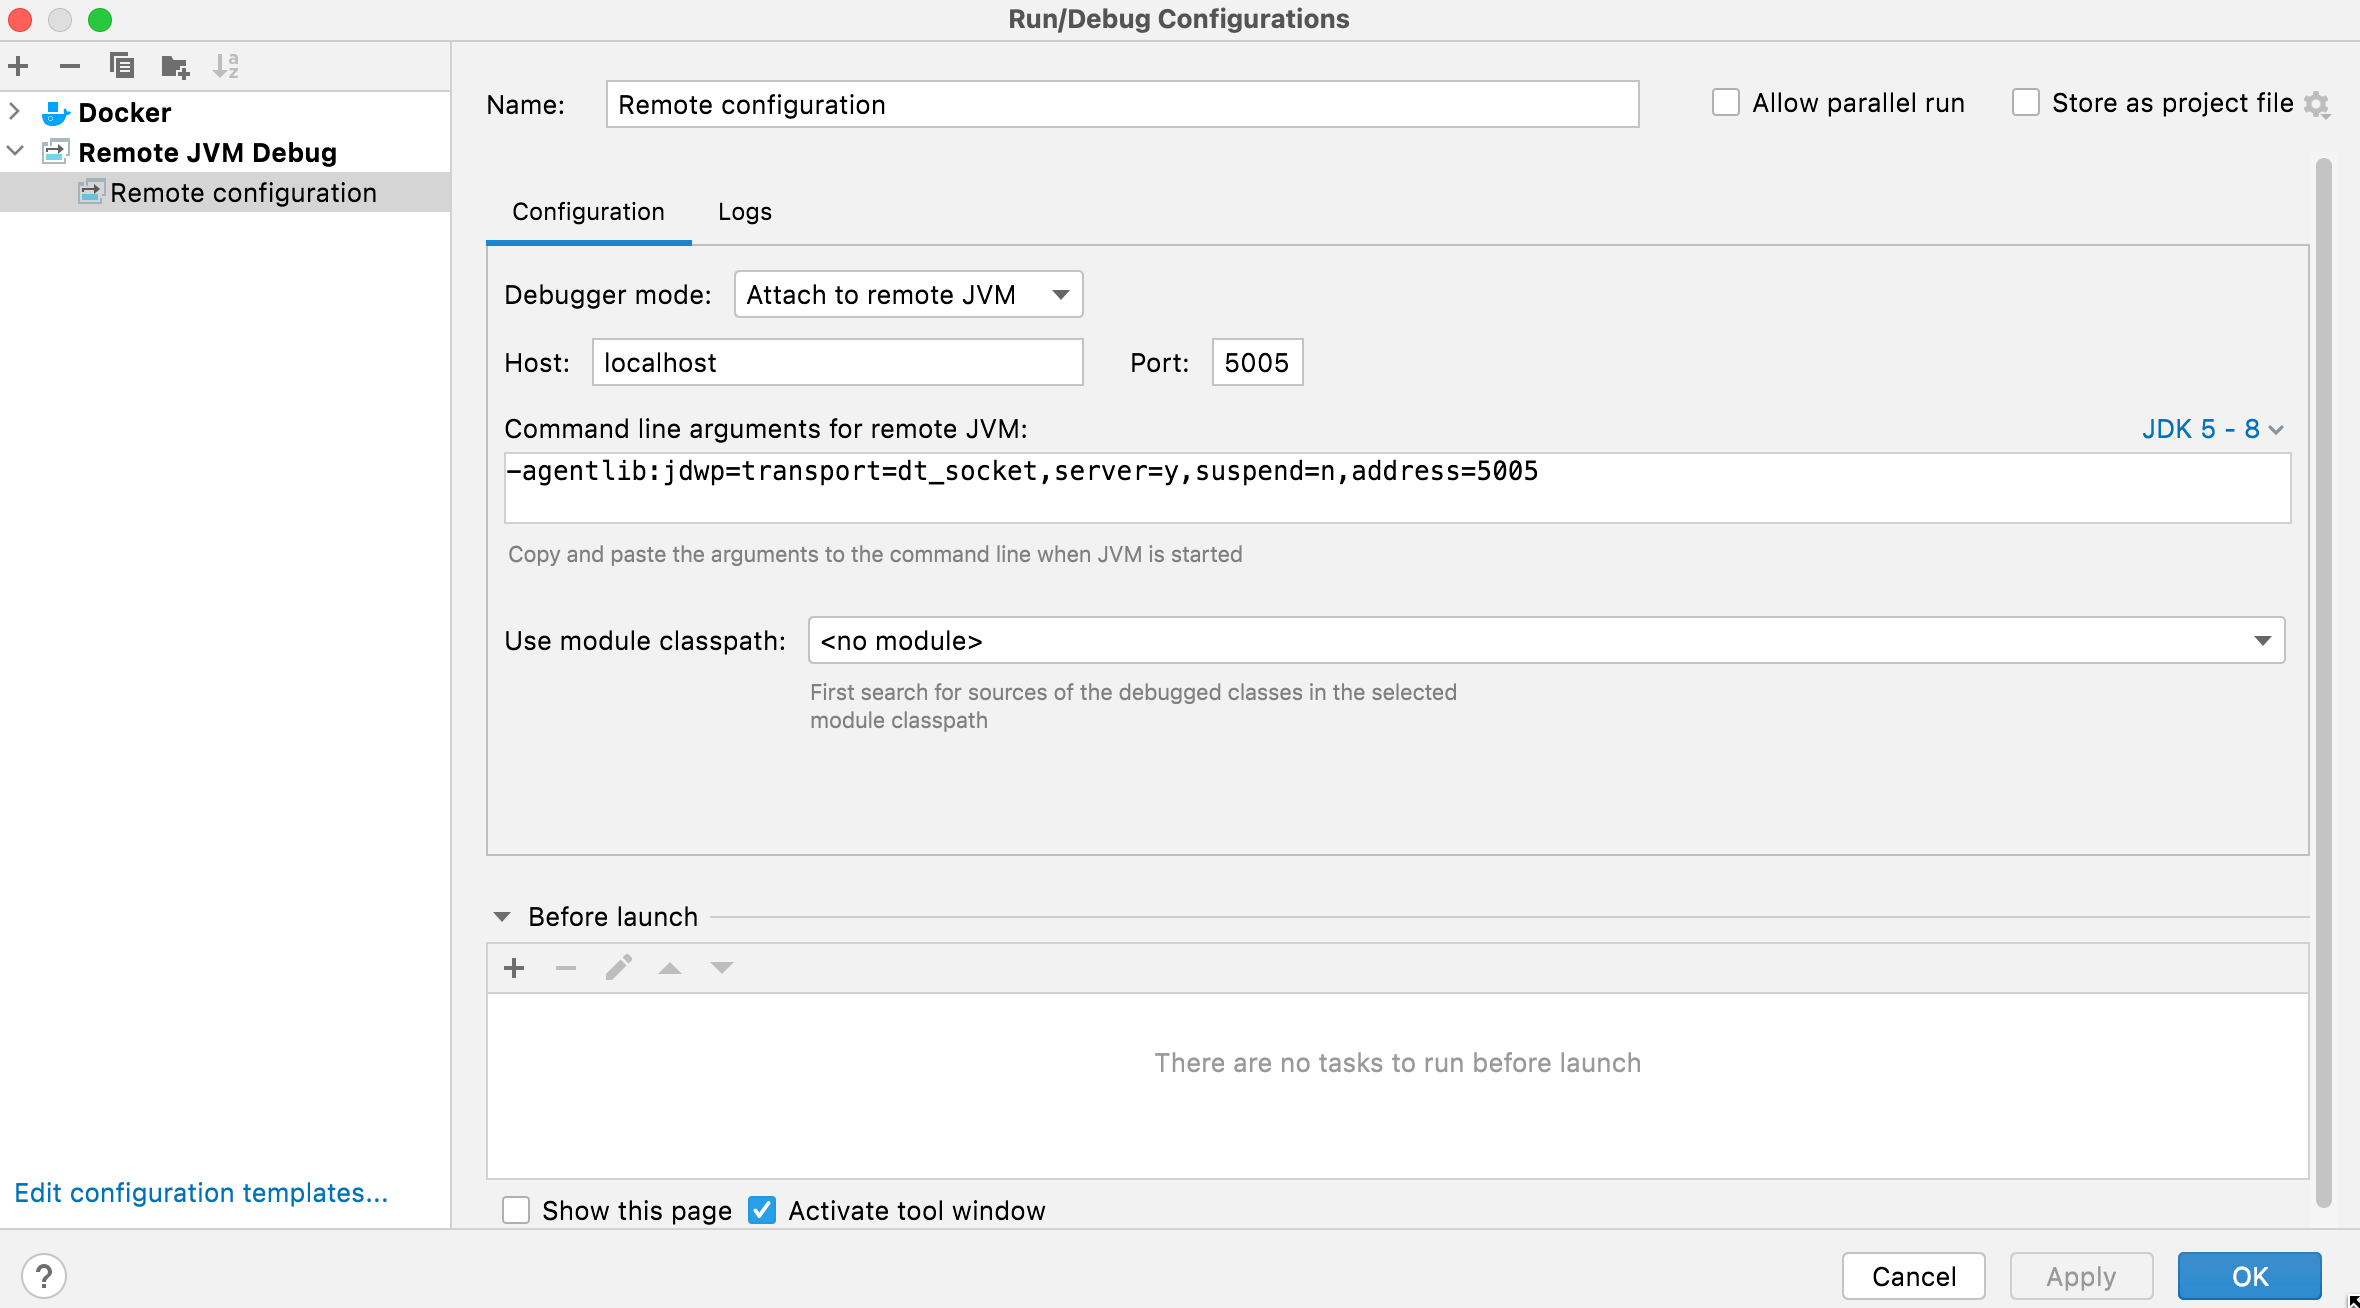The height and width of the screenshot is (1308, 2360).
Task: Click the red close window button
Action: click(x=20, y=19)
